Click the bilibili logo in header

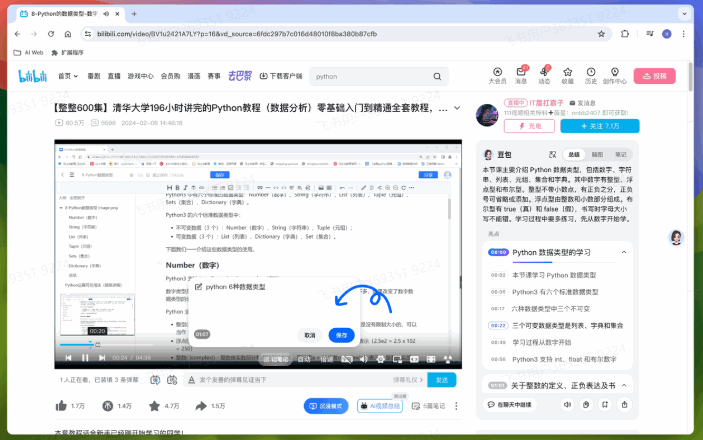coord(33,75)
